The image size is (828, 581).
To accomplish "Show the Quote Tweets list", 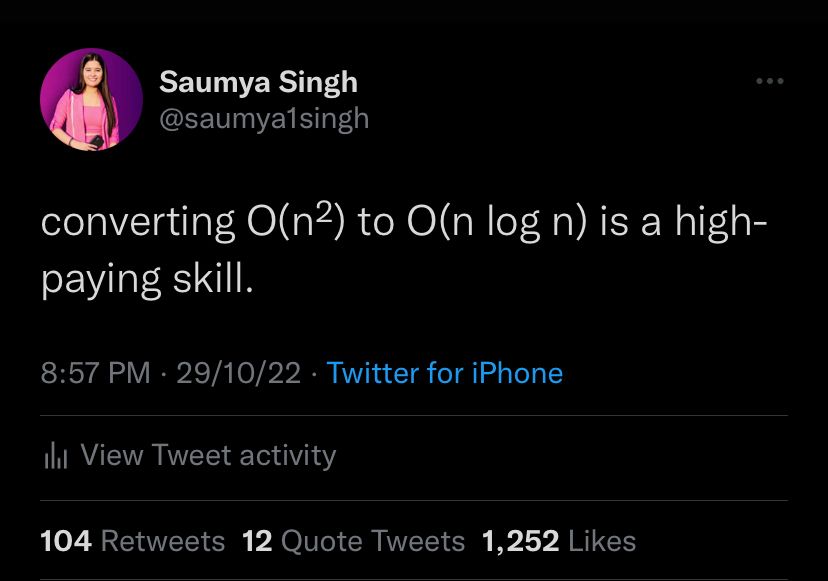I will coord(373,541).
